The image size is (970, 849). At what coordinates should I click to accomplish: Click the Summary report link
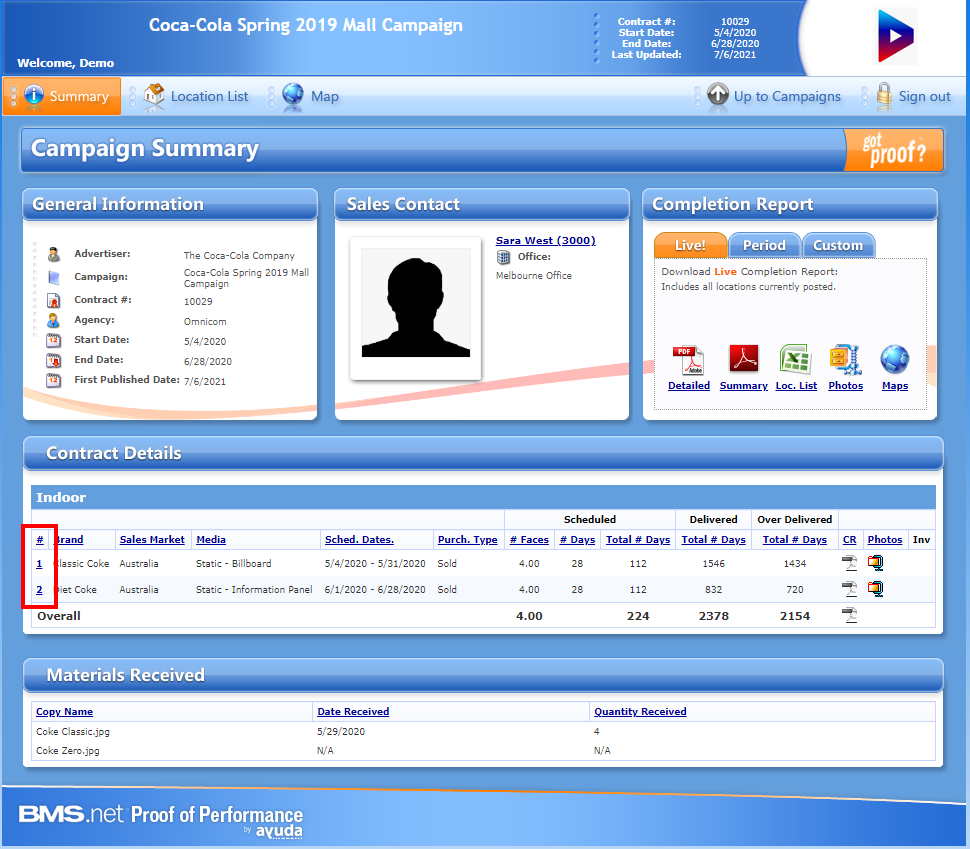pos(744,386)
